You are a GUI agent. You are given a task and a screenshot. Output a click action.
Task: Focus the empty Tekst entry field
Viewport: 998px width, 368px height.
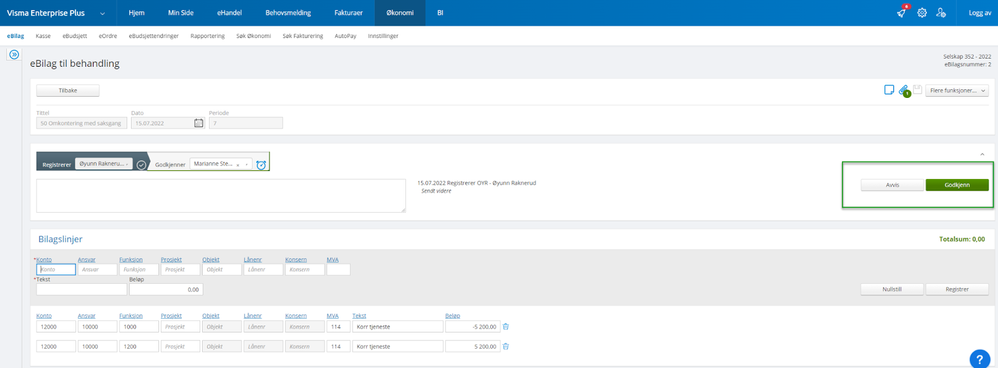[x=81, y=289]
